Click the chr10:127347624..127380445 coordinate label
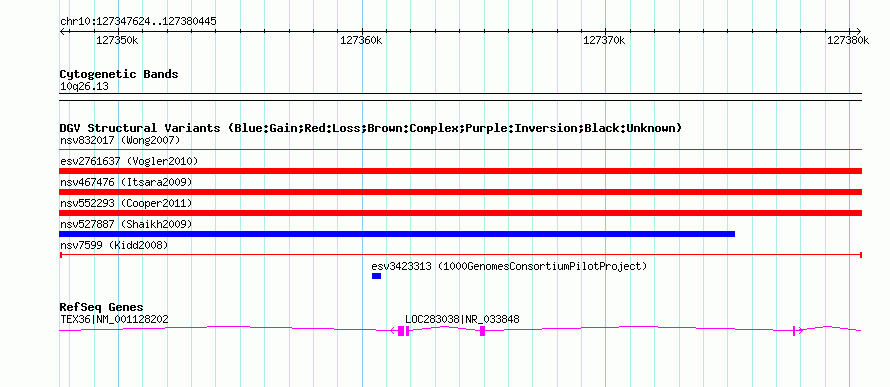This screenshot has width=890, height=387. pyautogui.click(x=138, y=22)
